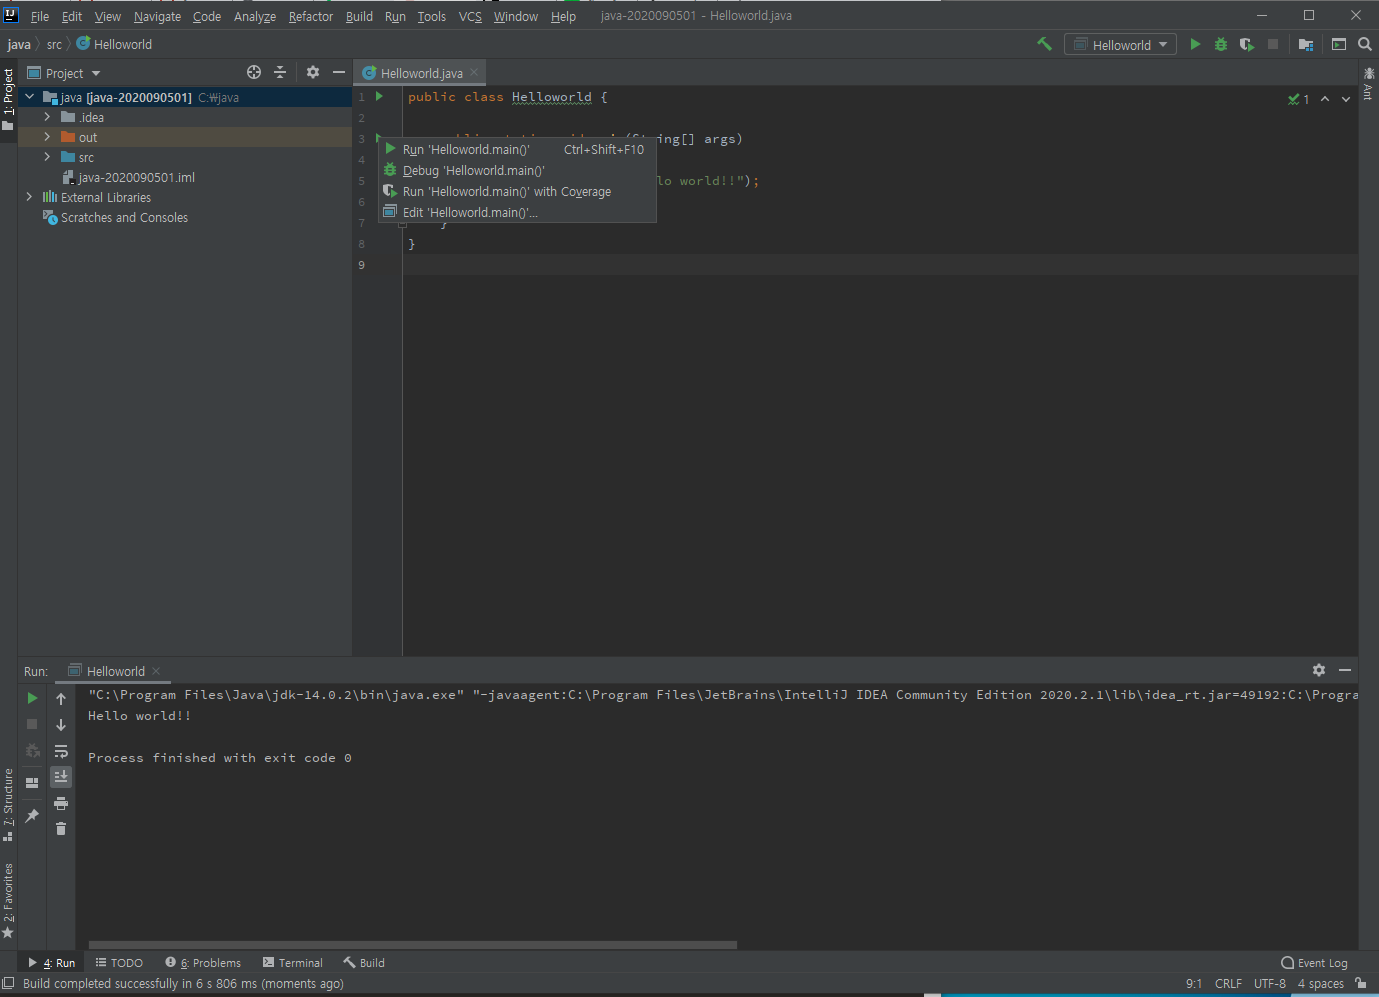Click the up arrow in the Run panel
The height and width of the screenshot is (997, 1379).
61,699
